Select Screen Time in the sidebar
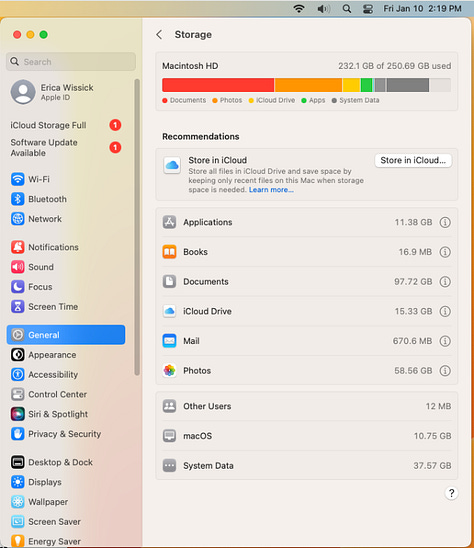Image resolution: width=474 pixels, height=548 pixels. [66, 307]
